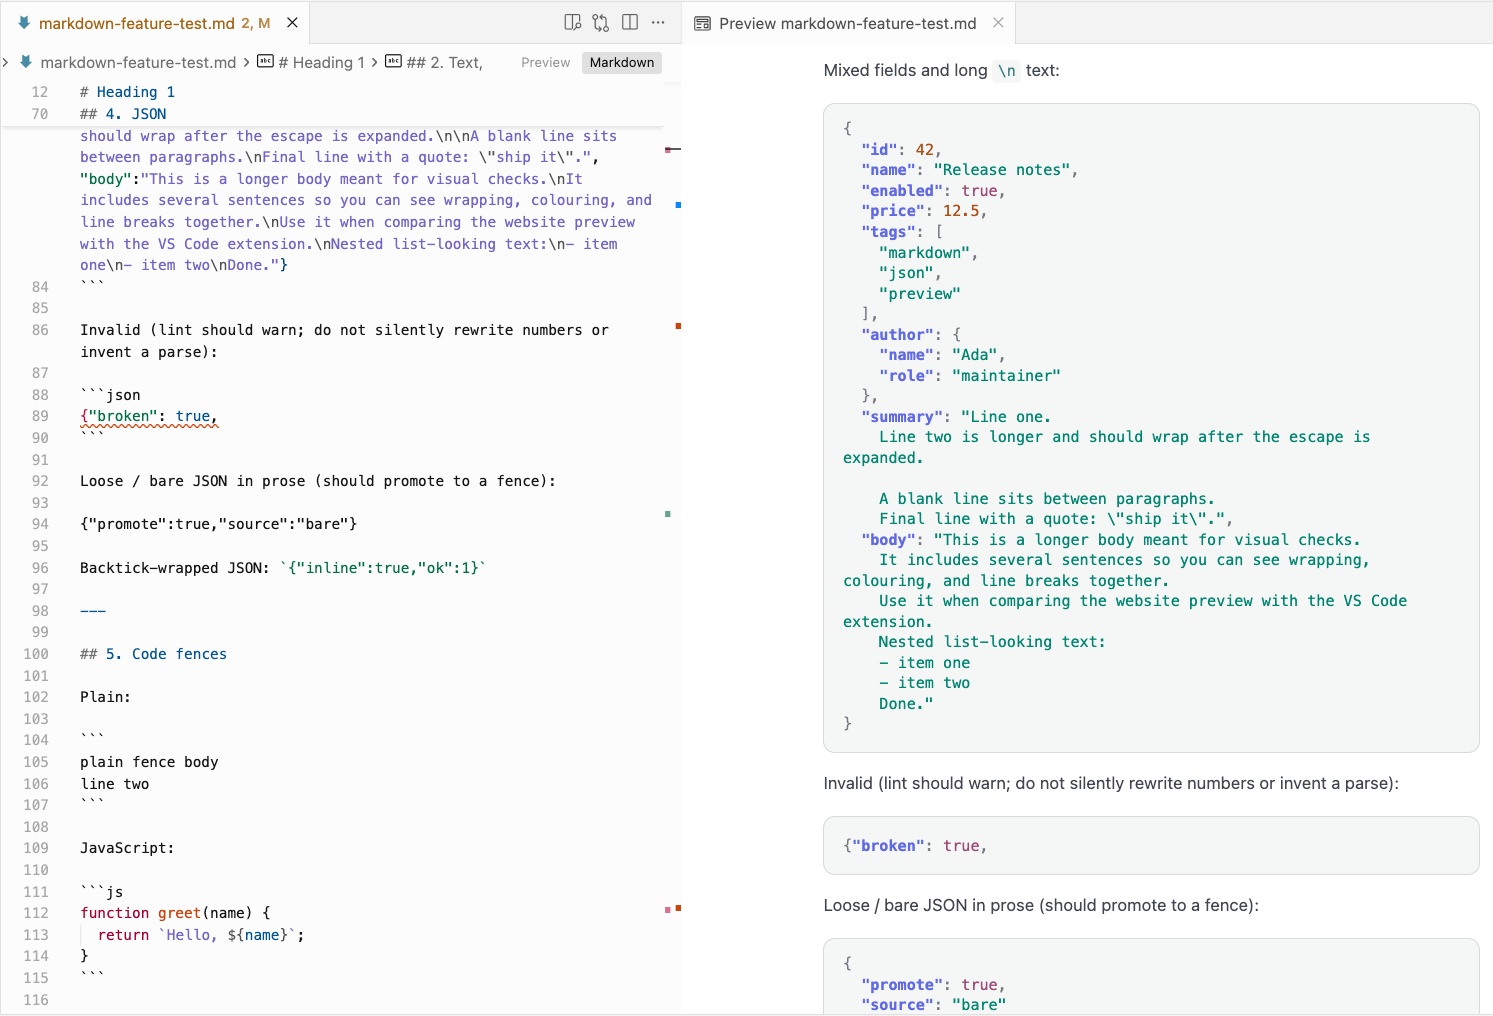Close the markdown-feature-test.md editor tab
This screenshot has width=1493, height=1016.
click(x=292, y=22)
